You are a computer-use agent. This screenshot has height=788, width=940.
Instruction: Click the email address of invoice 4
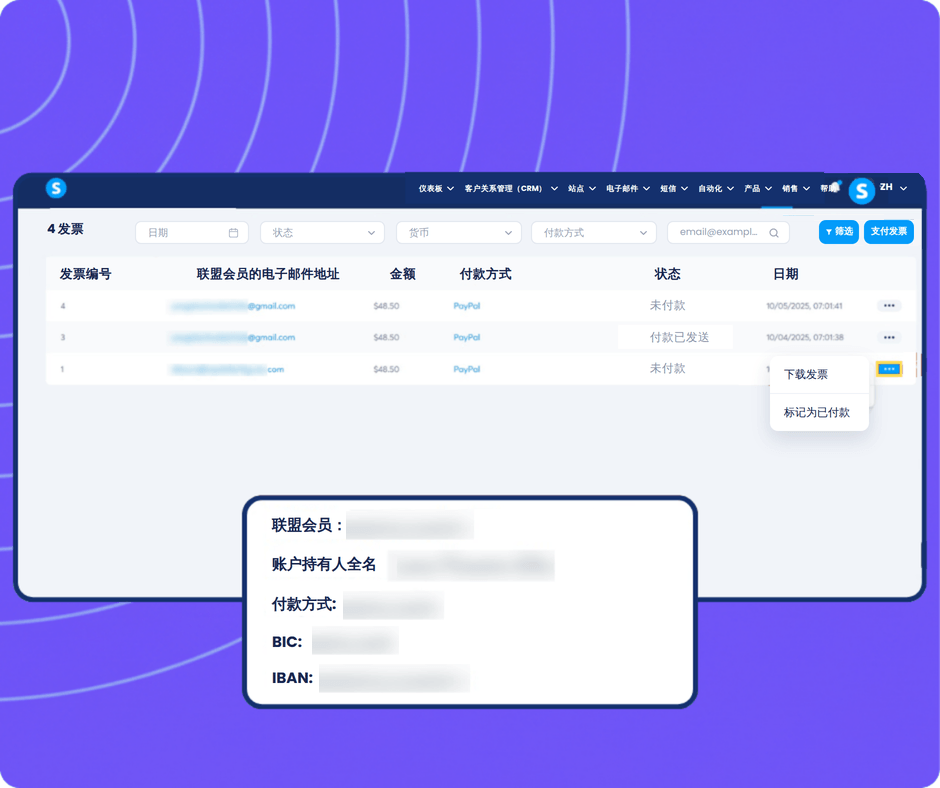tap(233, 306)
